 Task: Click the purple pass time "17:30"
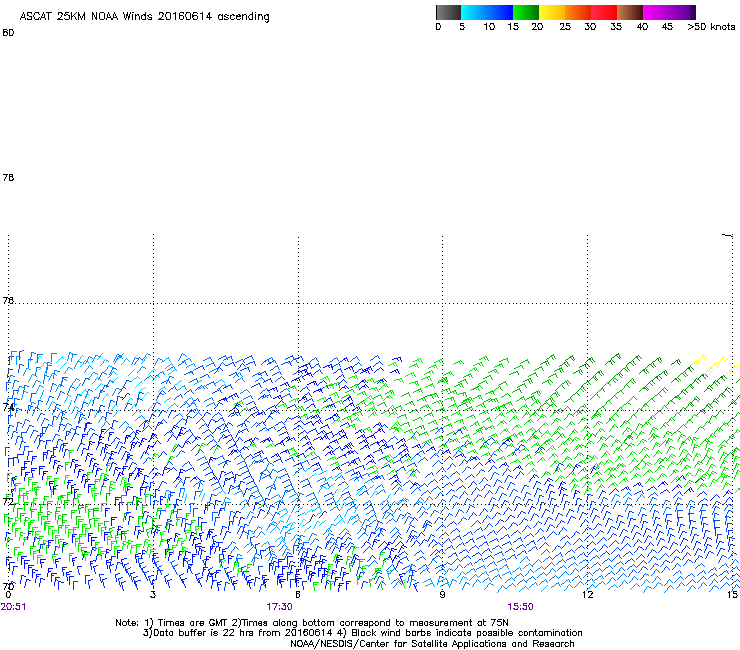279,607
